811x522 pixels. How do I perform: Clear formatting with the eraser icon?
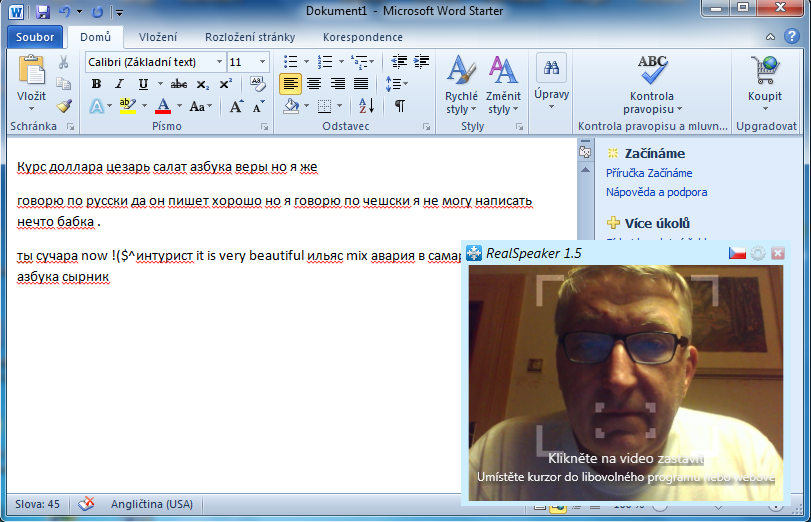click(258, 83)
